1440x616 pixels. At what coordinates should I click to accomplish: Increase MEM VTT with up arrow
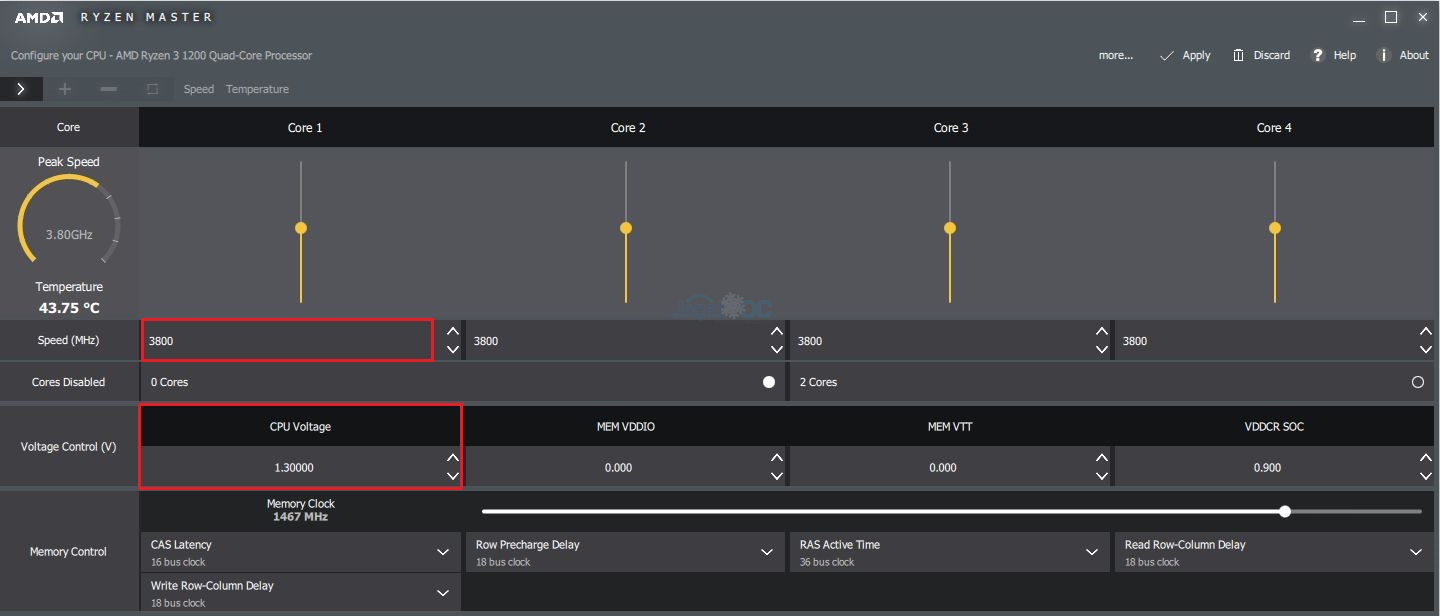(1101, 457)
